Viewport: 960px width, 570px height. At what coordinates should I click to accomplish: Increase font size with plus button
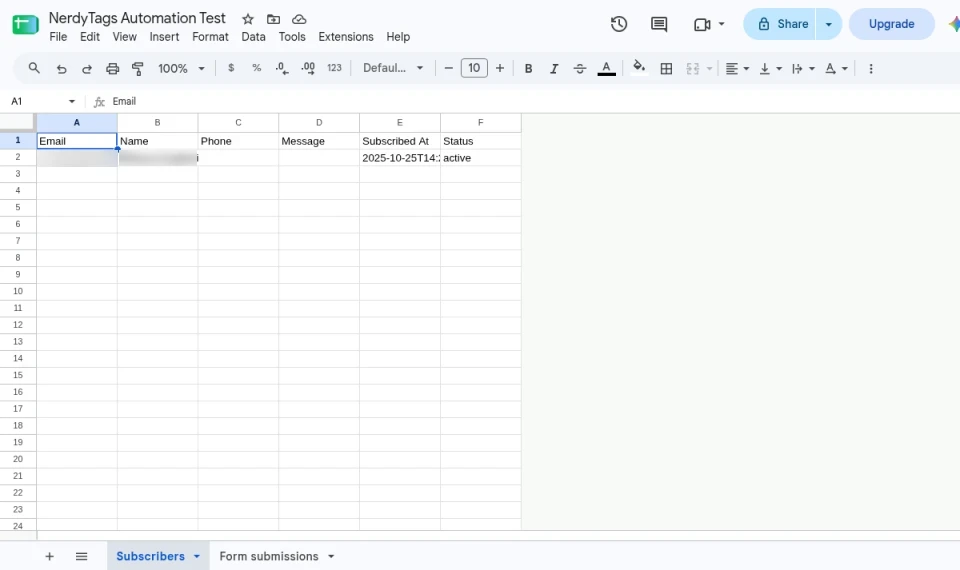500,68
